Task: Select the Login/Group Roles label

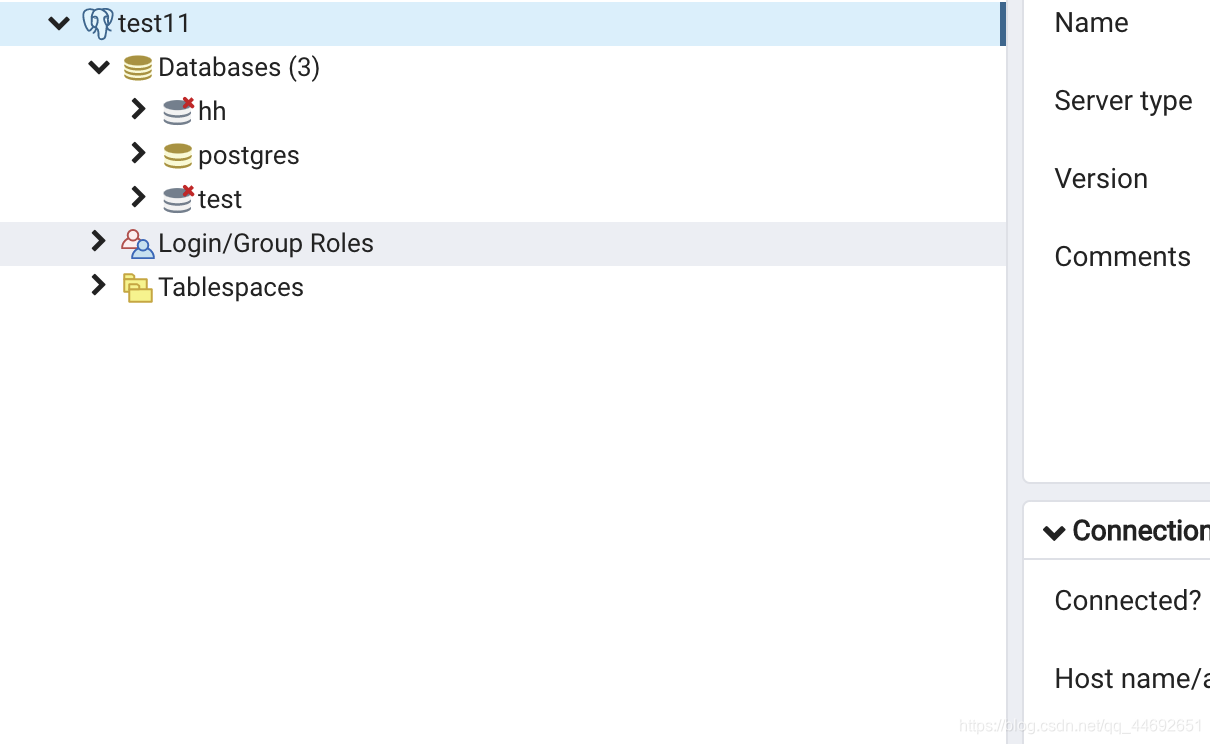Action: [x=266, y=244]
